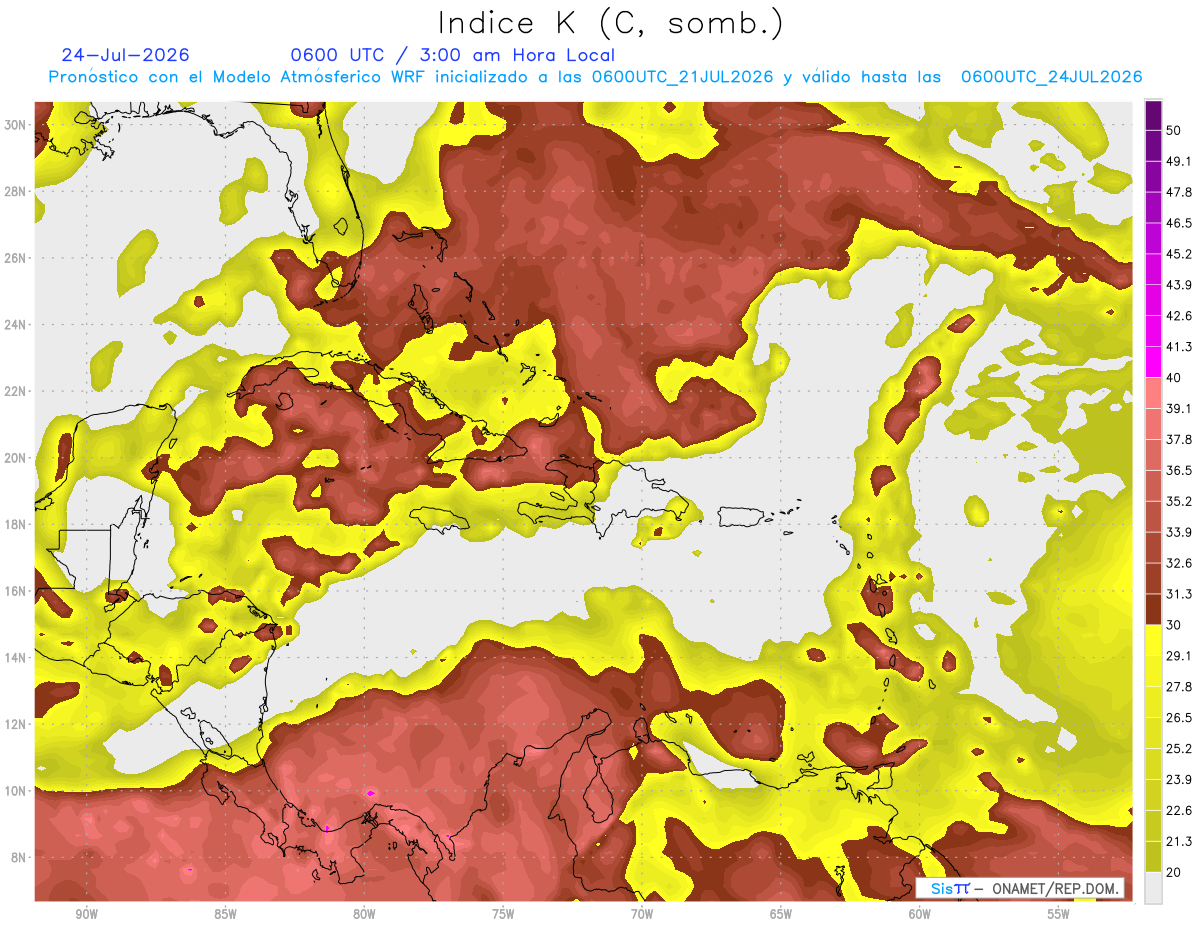Click the colorbar label '47.8'
1200x927 pixels.
(x=1178, y=192)
